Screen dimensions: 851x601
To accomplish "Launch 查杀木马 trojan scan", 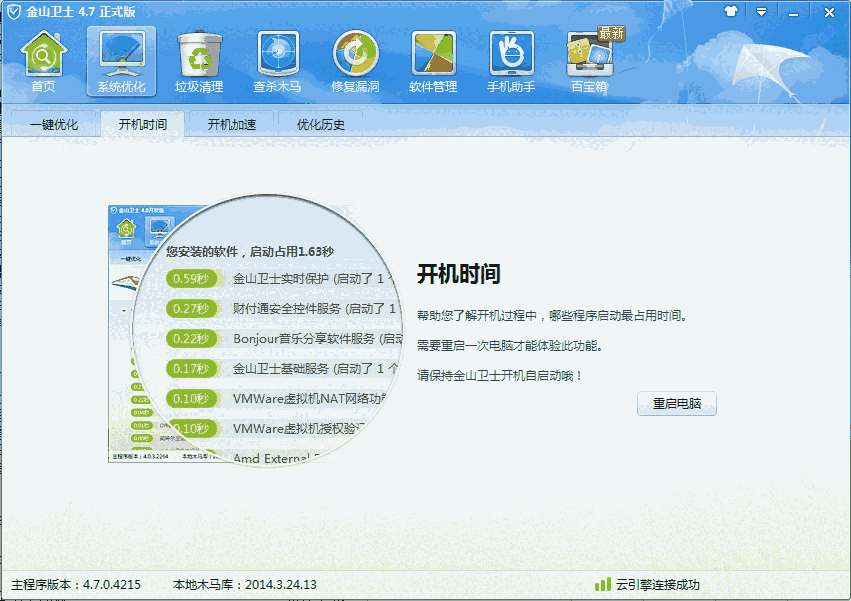I will click(x=277, y=61).
